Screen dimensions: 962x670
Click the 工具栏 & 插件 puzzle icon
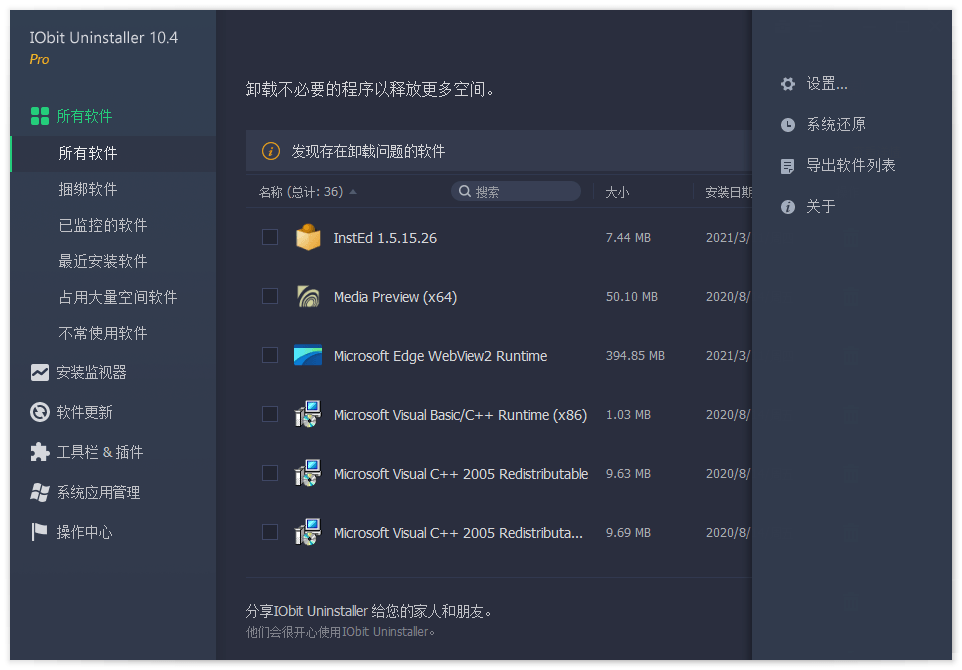pos(40,452)
